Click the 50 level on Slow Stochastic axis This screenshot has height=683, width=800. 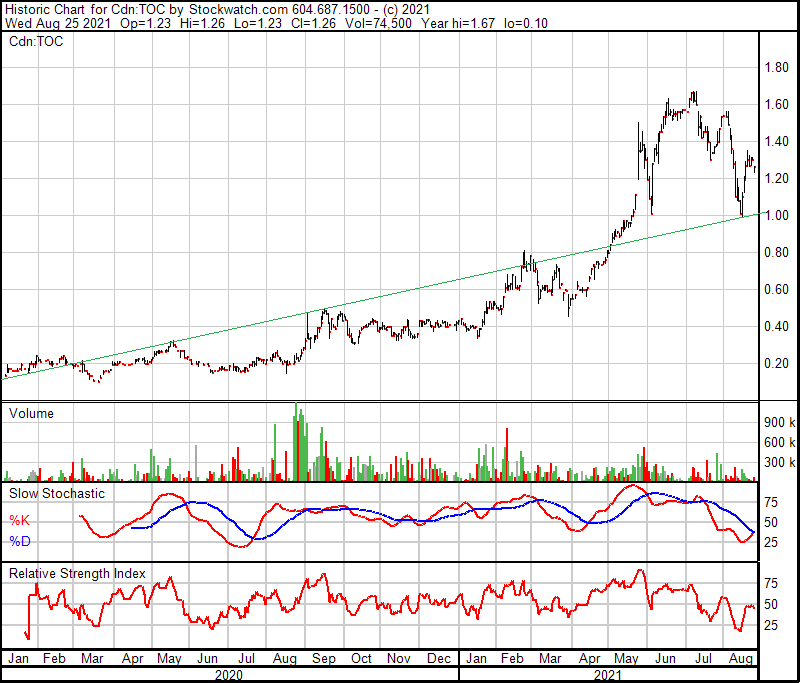click(771, 522)
